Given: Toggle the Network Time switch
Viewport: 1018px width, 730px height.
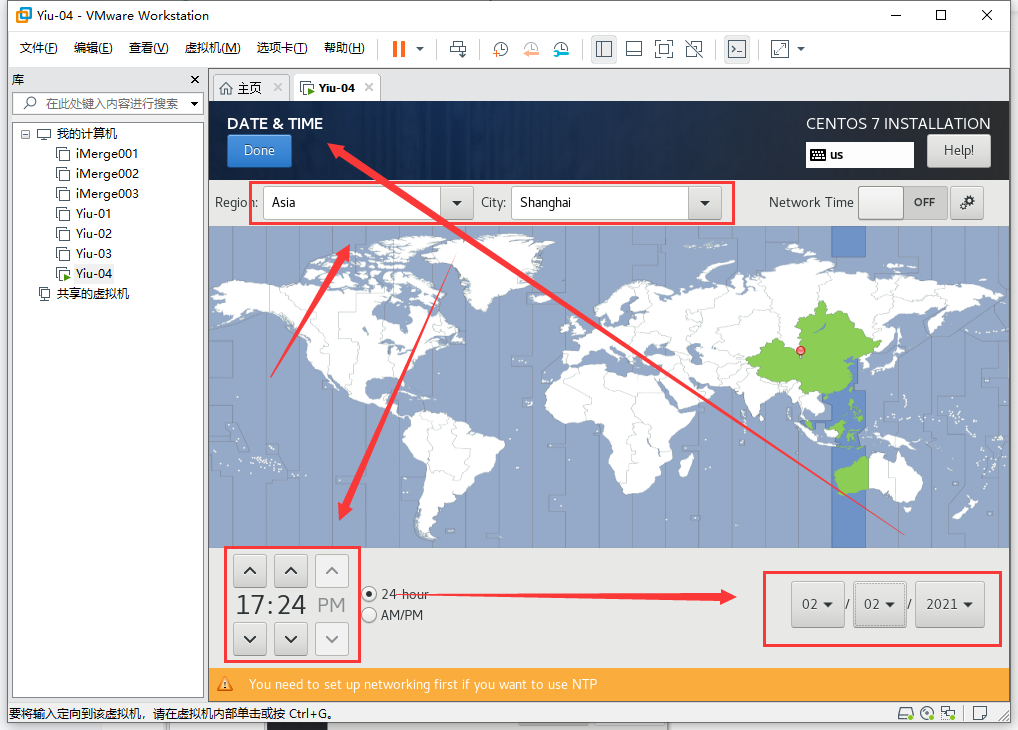Looking at the screenshot, I should point(903,203).
